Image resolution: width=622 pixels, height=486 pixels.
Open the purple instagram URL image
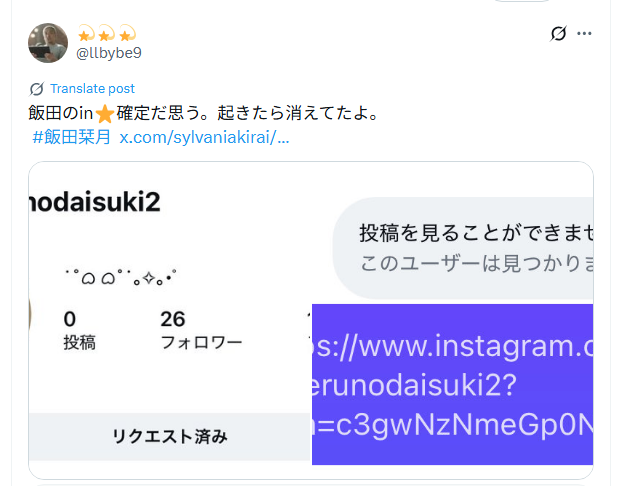point(452,384)
